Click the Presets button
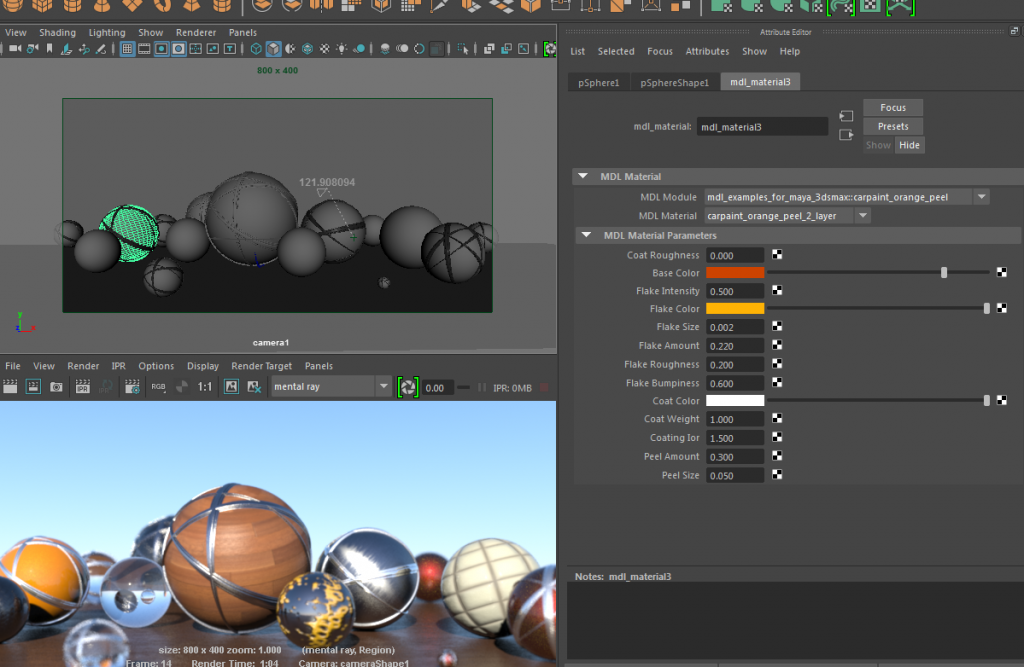 point(892,126)
